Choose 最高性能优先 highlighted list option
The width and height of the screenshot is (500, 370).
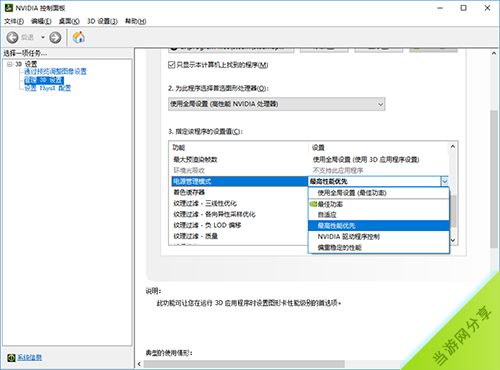(x=378, y=226)
